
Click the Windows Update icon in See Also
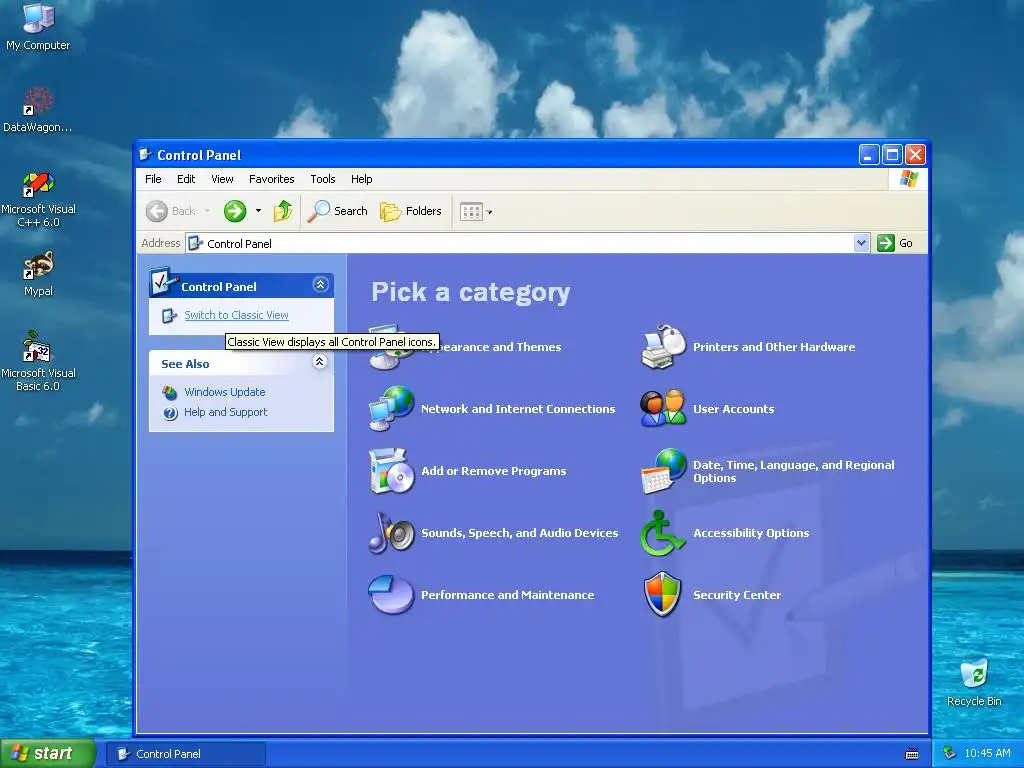click(x=170, y=392)
